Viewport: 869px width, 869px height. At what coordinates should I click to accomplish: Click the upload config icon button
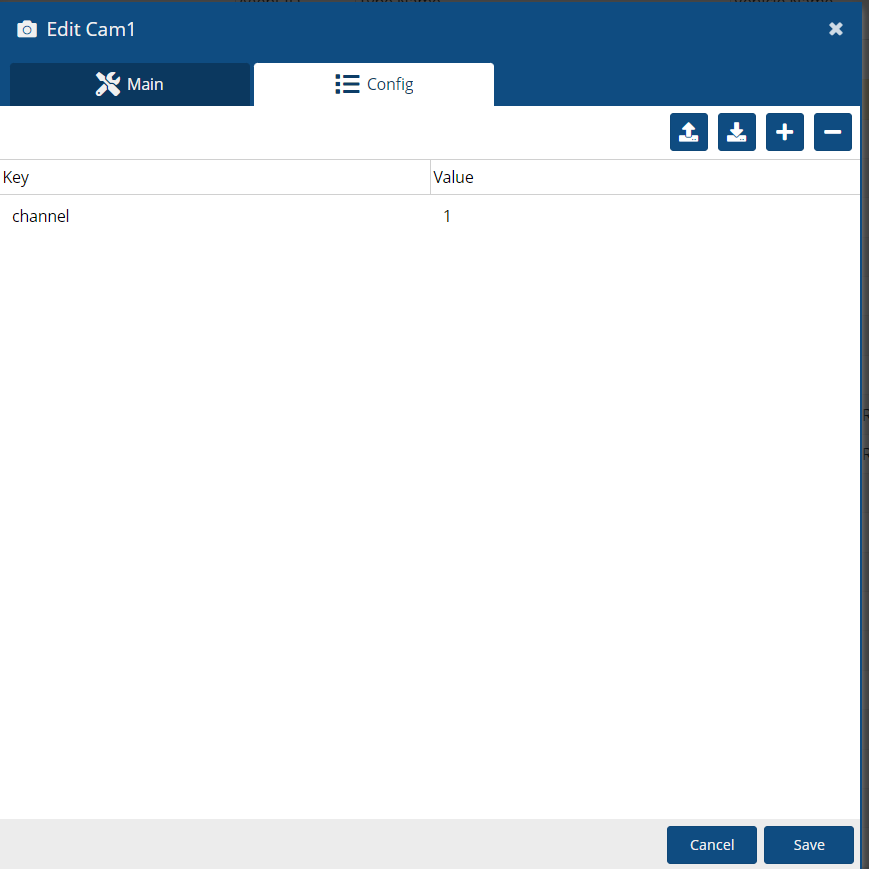pos(688,132)
